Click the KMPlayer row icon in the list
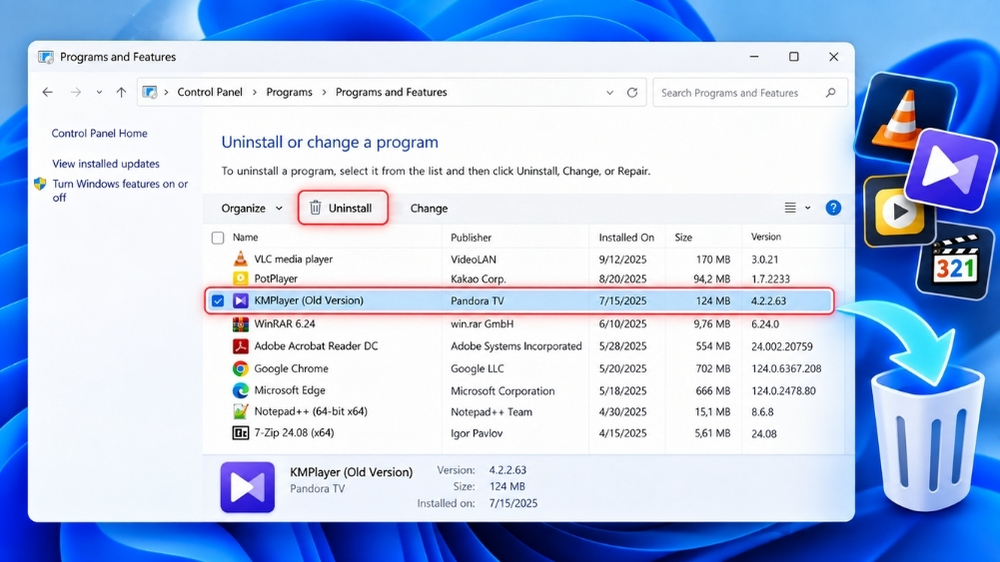1000x562 pixels. point(240,300)
